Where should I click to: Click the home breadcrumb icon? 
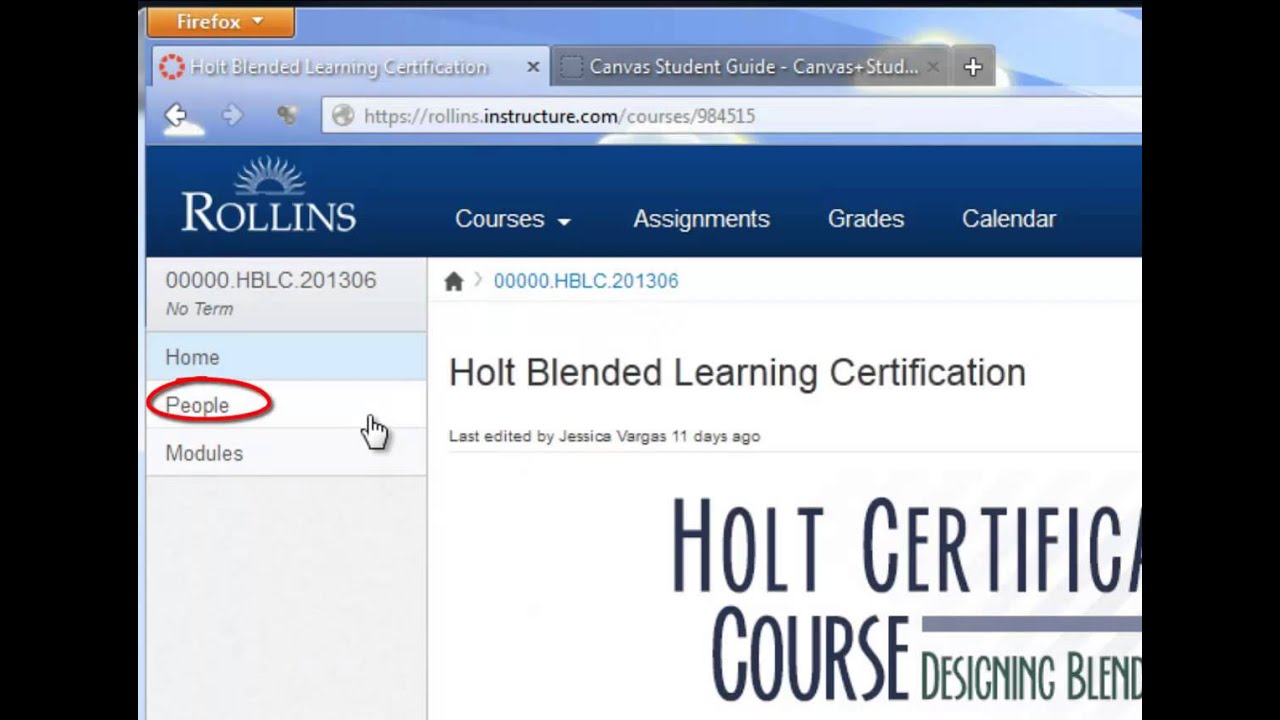(x=454, y=282)
